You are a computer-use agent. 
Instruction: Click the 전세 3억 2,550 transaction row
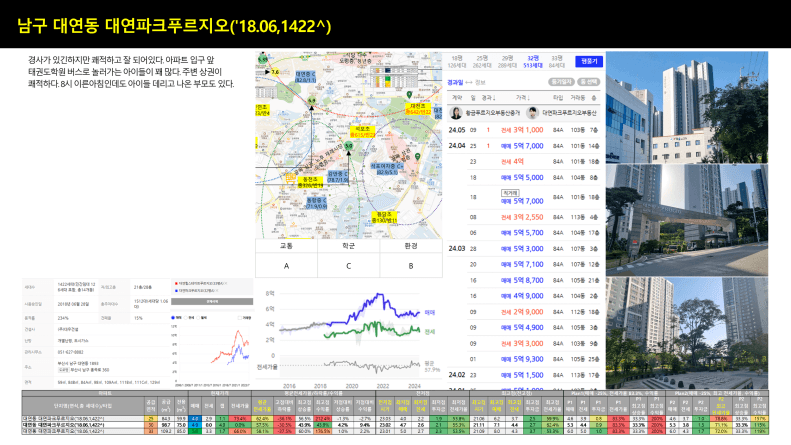pyautogui.click(x=524, y=217)
